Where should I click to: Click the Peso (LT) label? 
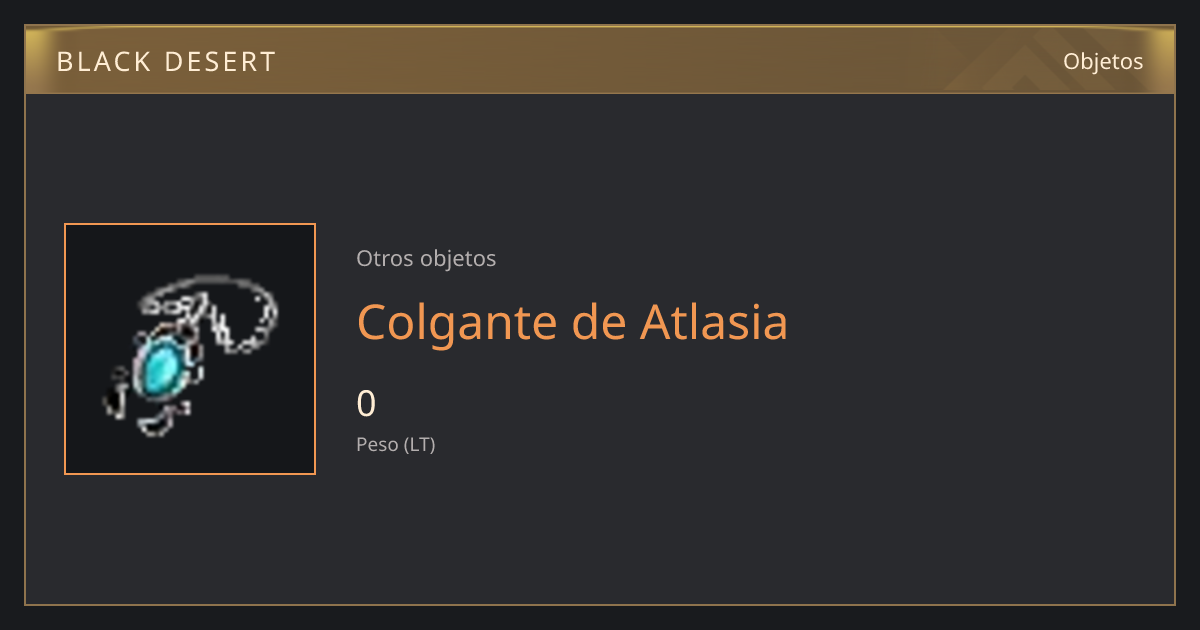[x=396, y=445]
